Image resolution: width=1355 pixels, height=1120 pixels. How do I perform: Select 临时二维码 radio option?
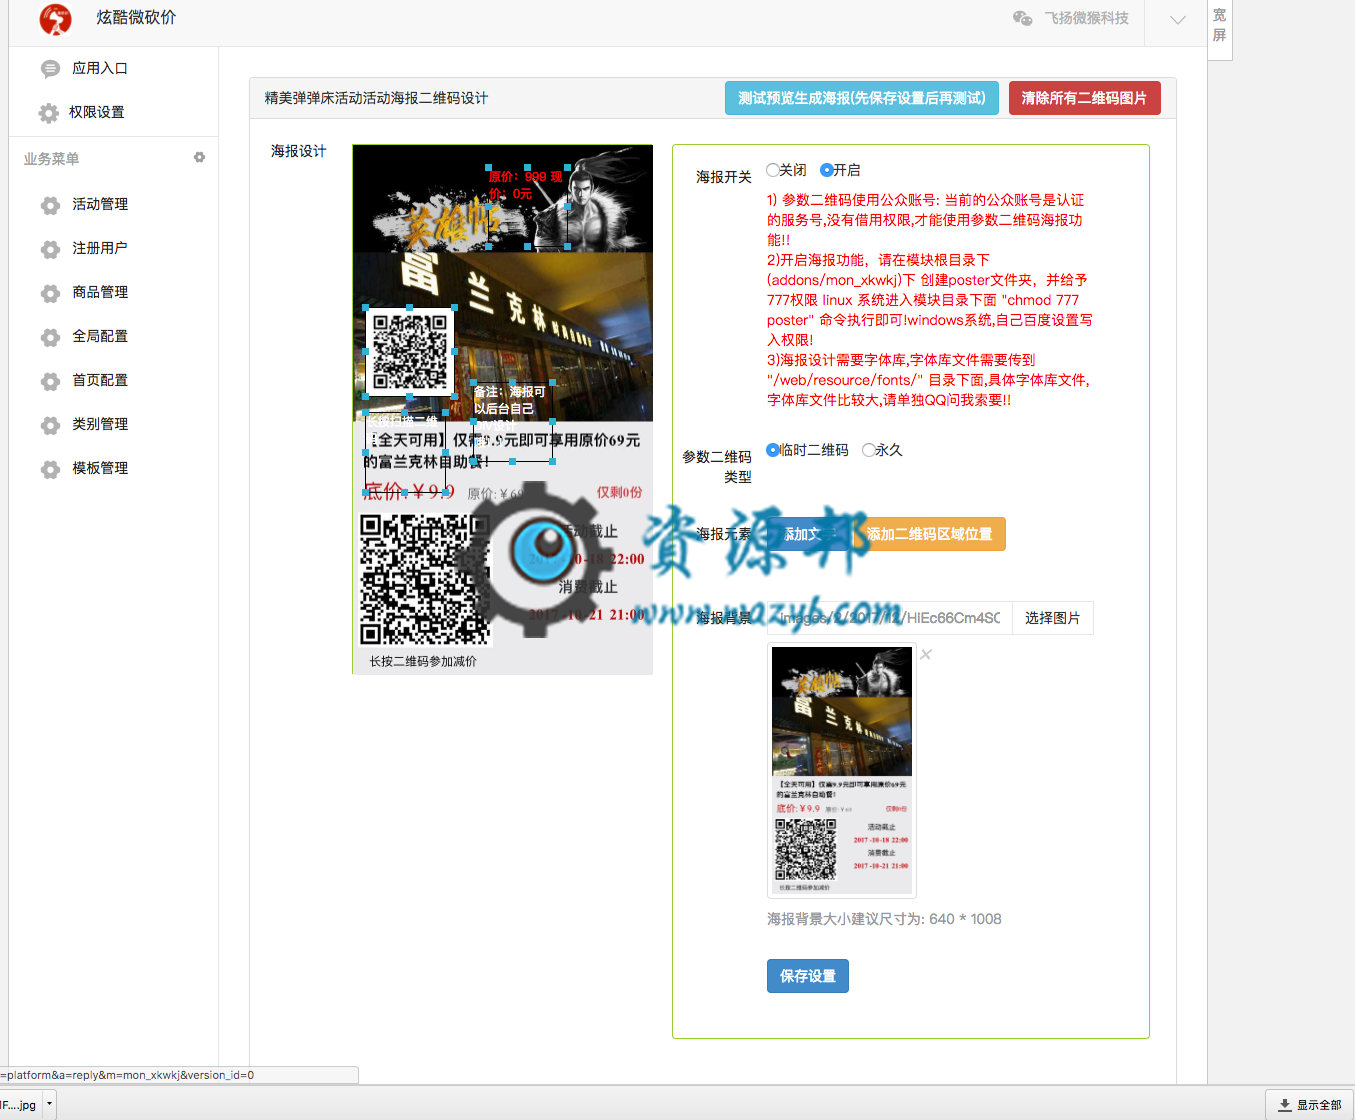(x=773, y=450)
